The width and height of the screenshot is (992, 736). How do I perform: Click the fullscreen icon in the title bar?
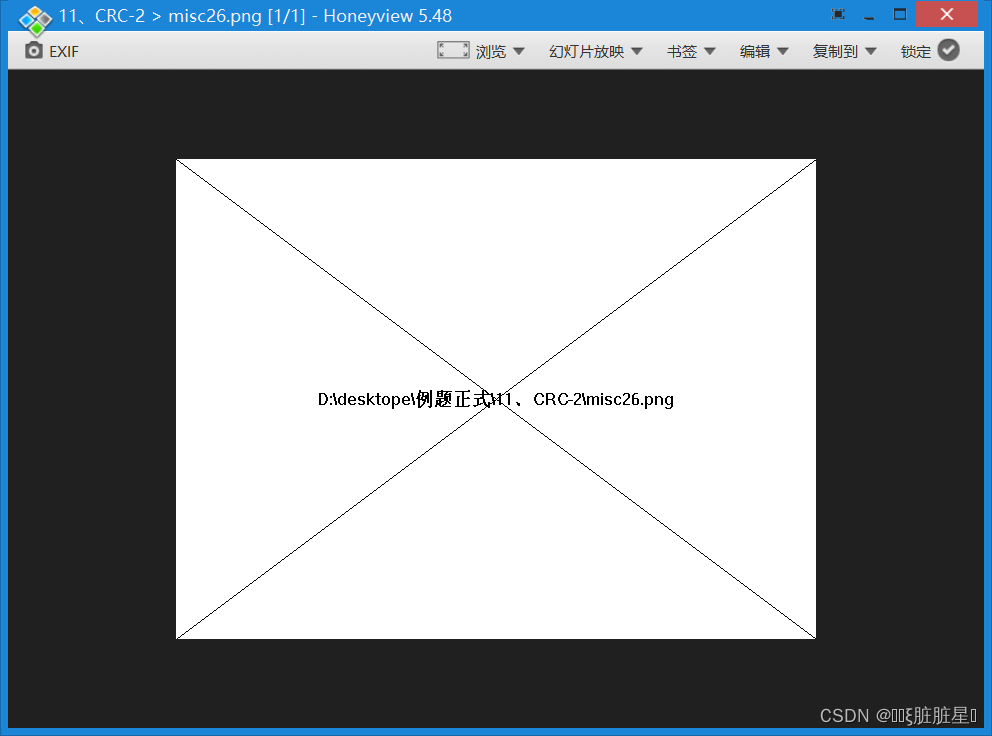tap(836, 14)
